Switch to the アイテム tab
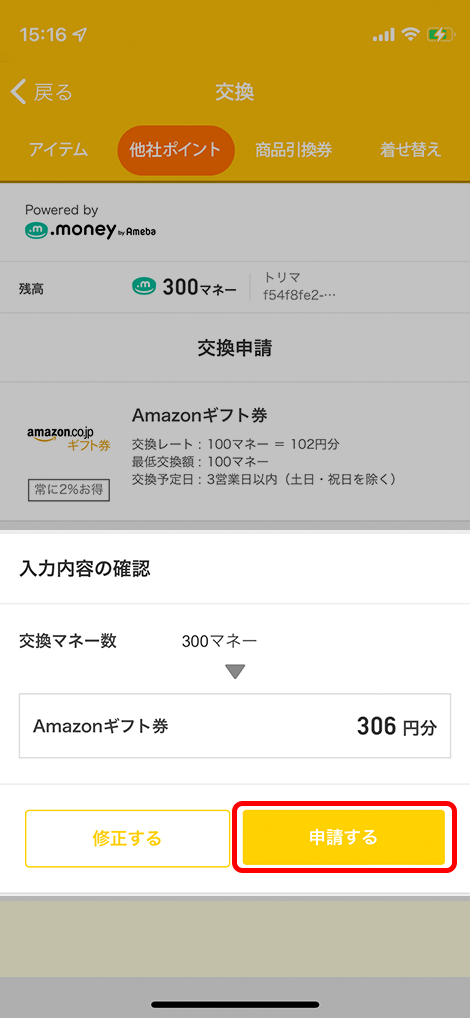The height and width of the screenshot is (1018, 470). 58,150
